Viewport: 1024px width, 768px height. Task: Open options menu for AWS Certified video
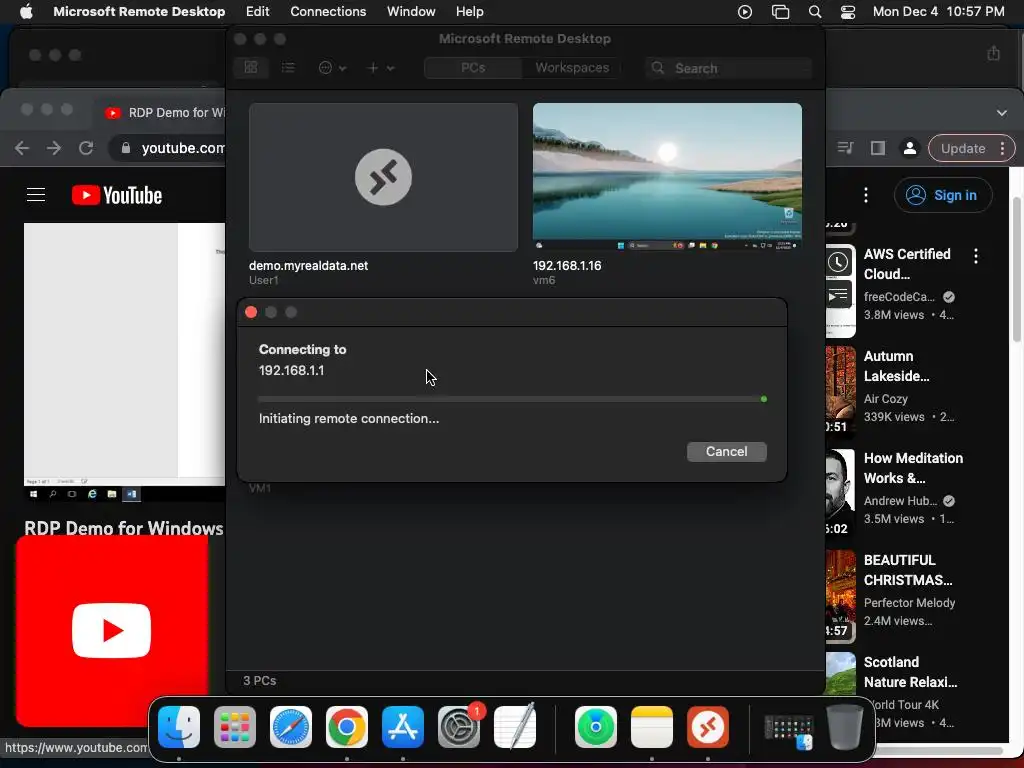(976, 256)
